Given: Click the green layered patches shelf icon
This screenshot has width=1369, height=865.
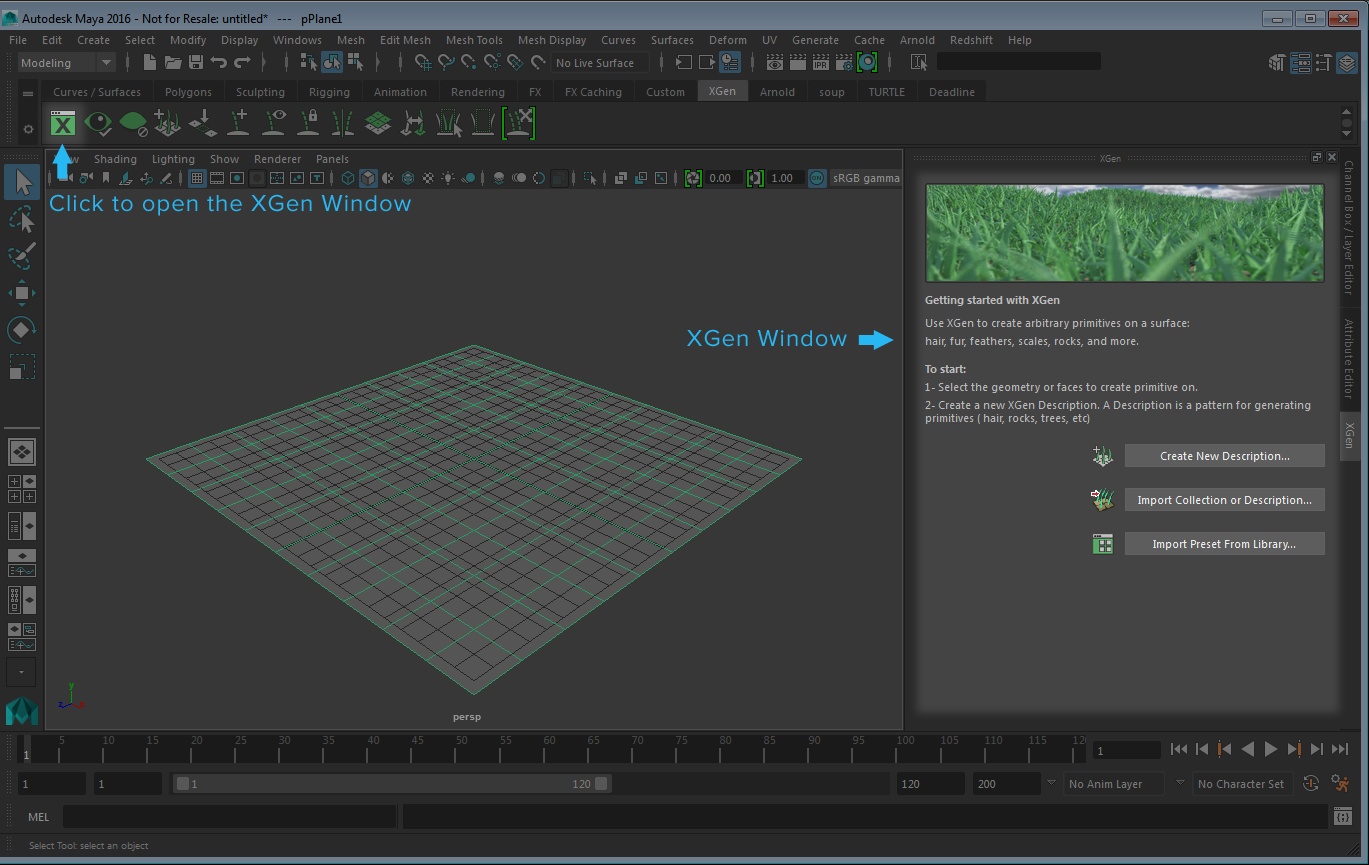Looking at the screenshot, I should [377, 123].
